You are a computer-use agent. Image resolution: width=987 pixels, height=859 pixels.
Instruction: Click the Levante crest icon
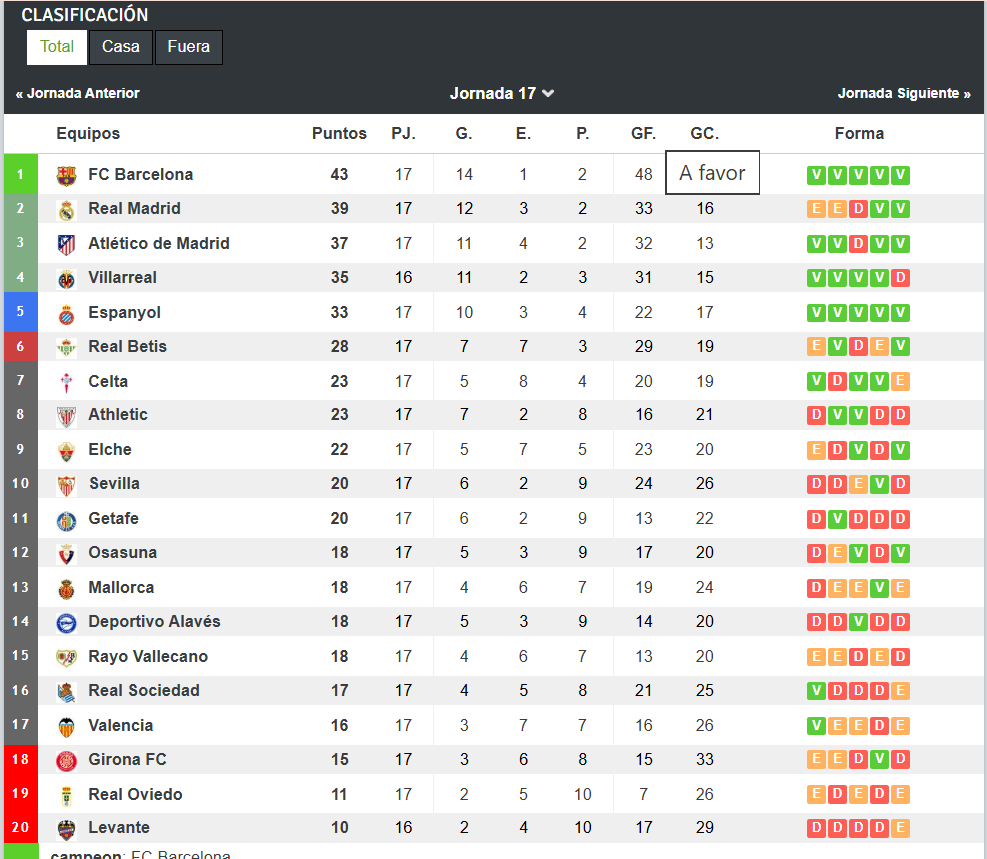[66, 829]
